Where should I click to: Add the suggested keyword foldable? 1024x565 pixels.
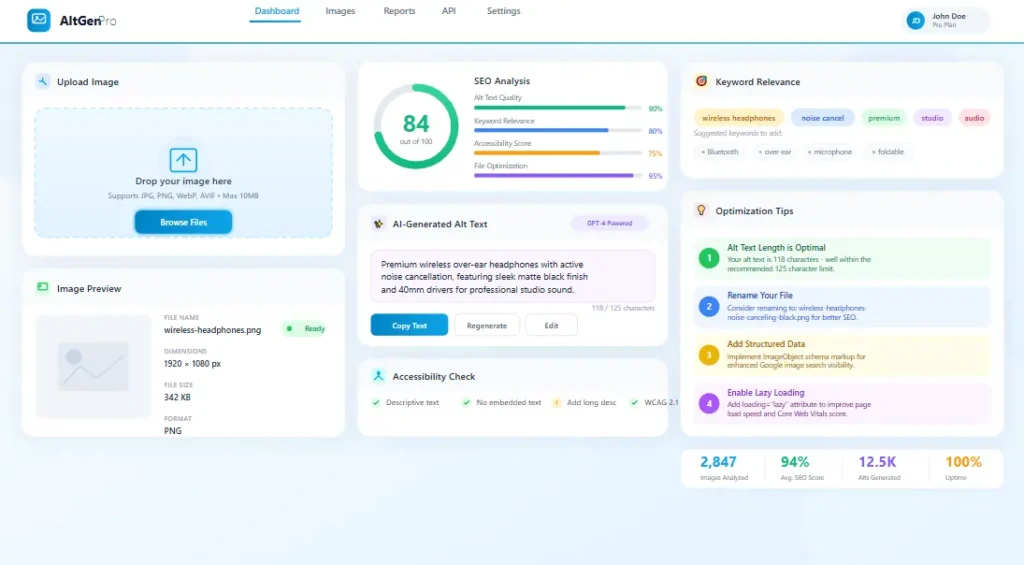coord(888,152)
